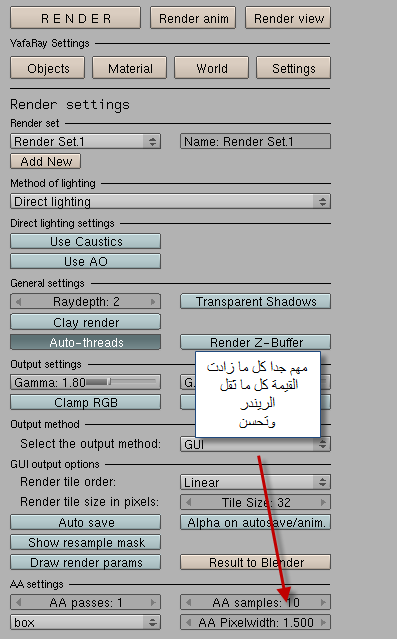Switch to the Settings tab
Viewport: 397px width, 639px height.
[293, 68]
